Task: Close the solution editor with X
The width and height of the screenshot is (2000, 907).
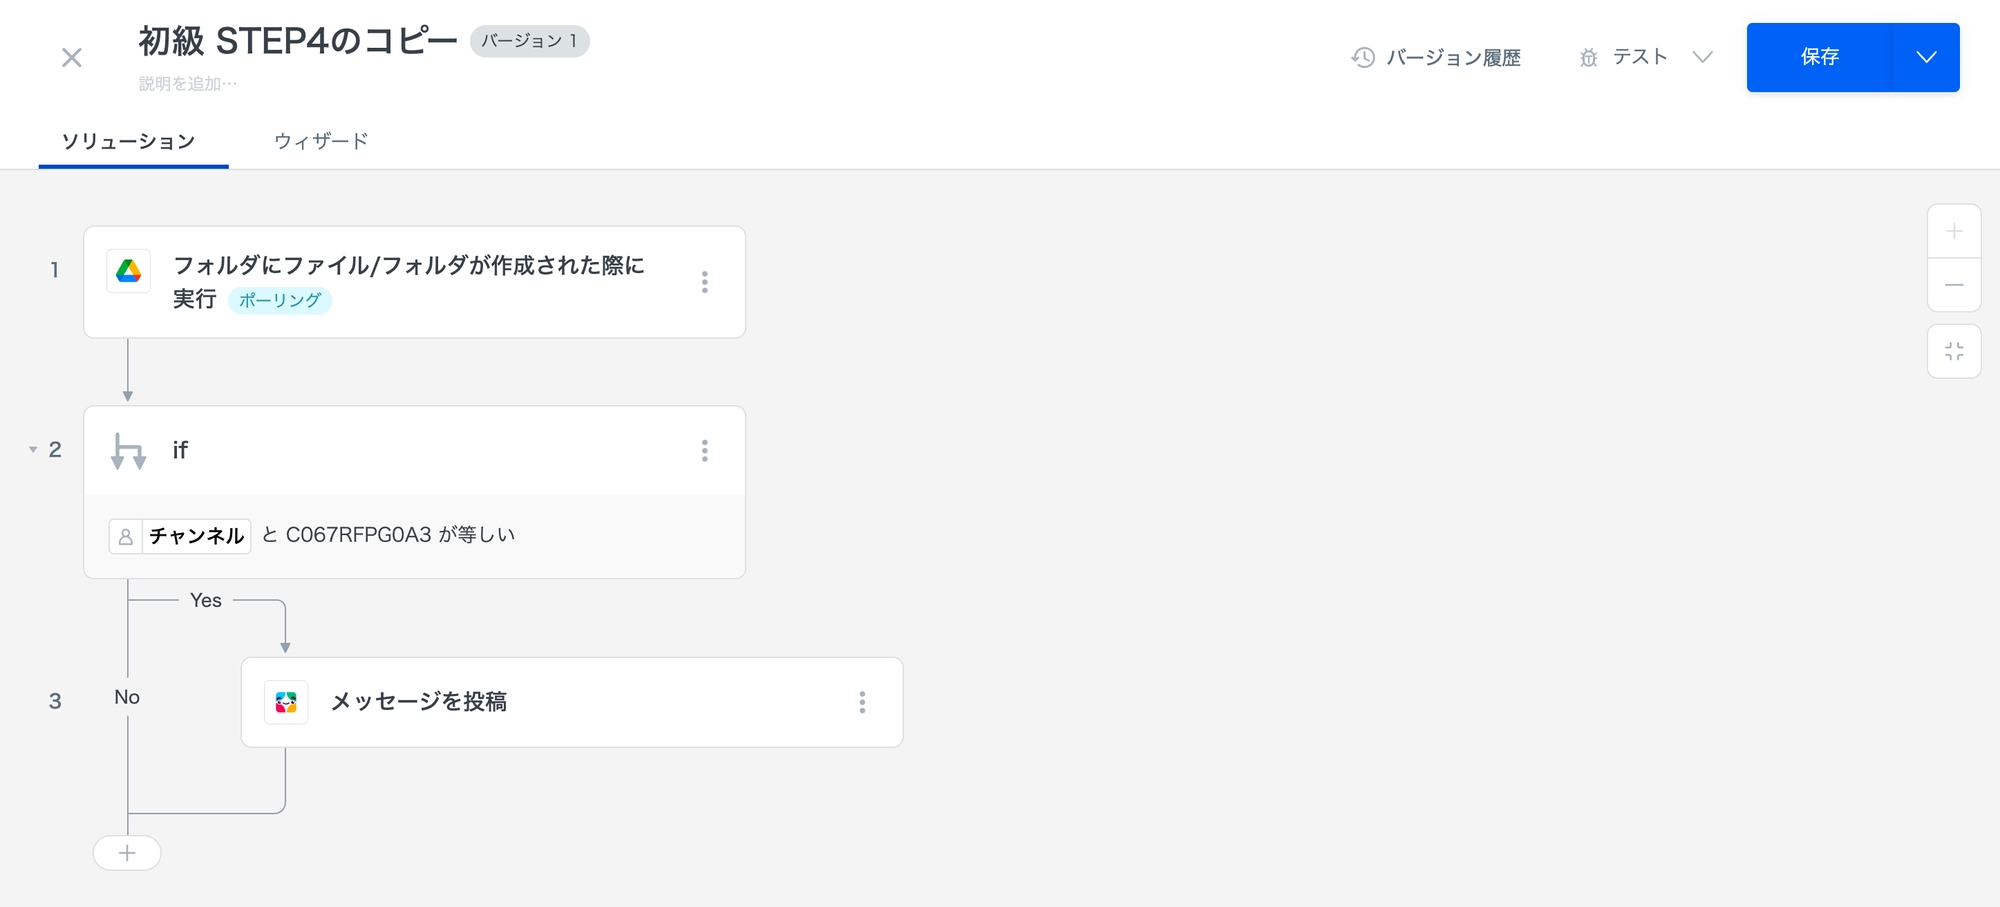Action: click(x=72, y=58)
